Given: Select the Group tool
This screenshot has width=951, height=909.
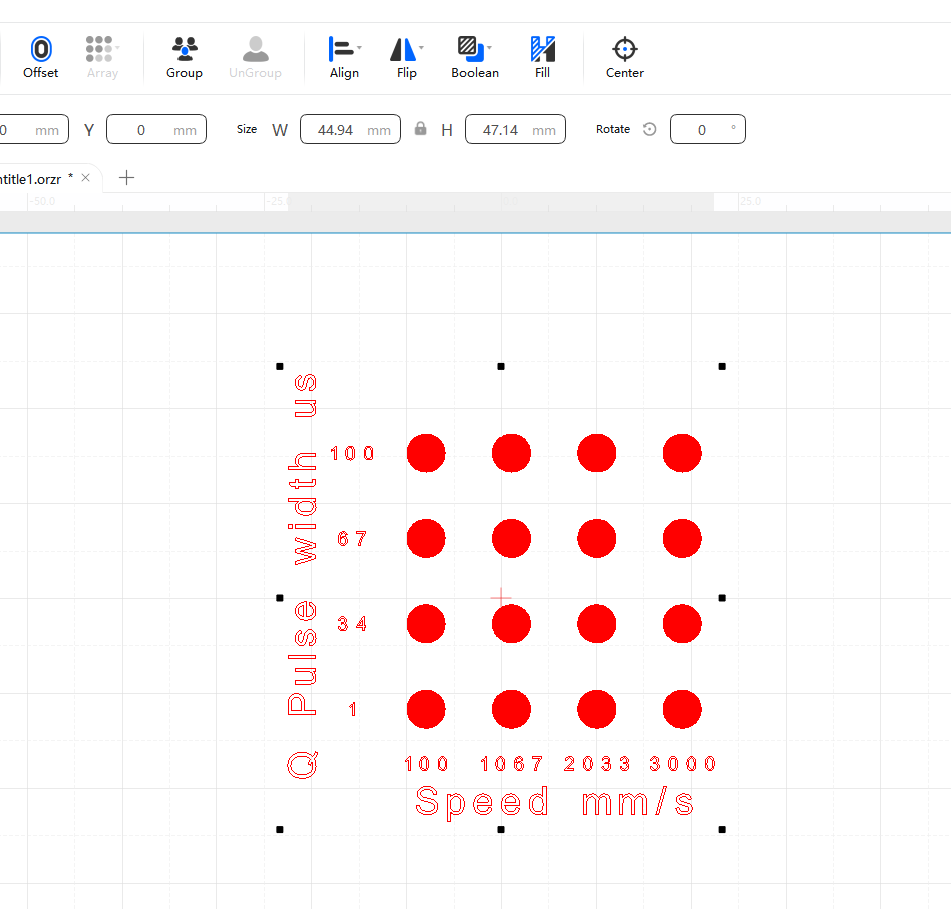Looking at the screenshot, I should click(x=184, y=49).
